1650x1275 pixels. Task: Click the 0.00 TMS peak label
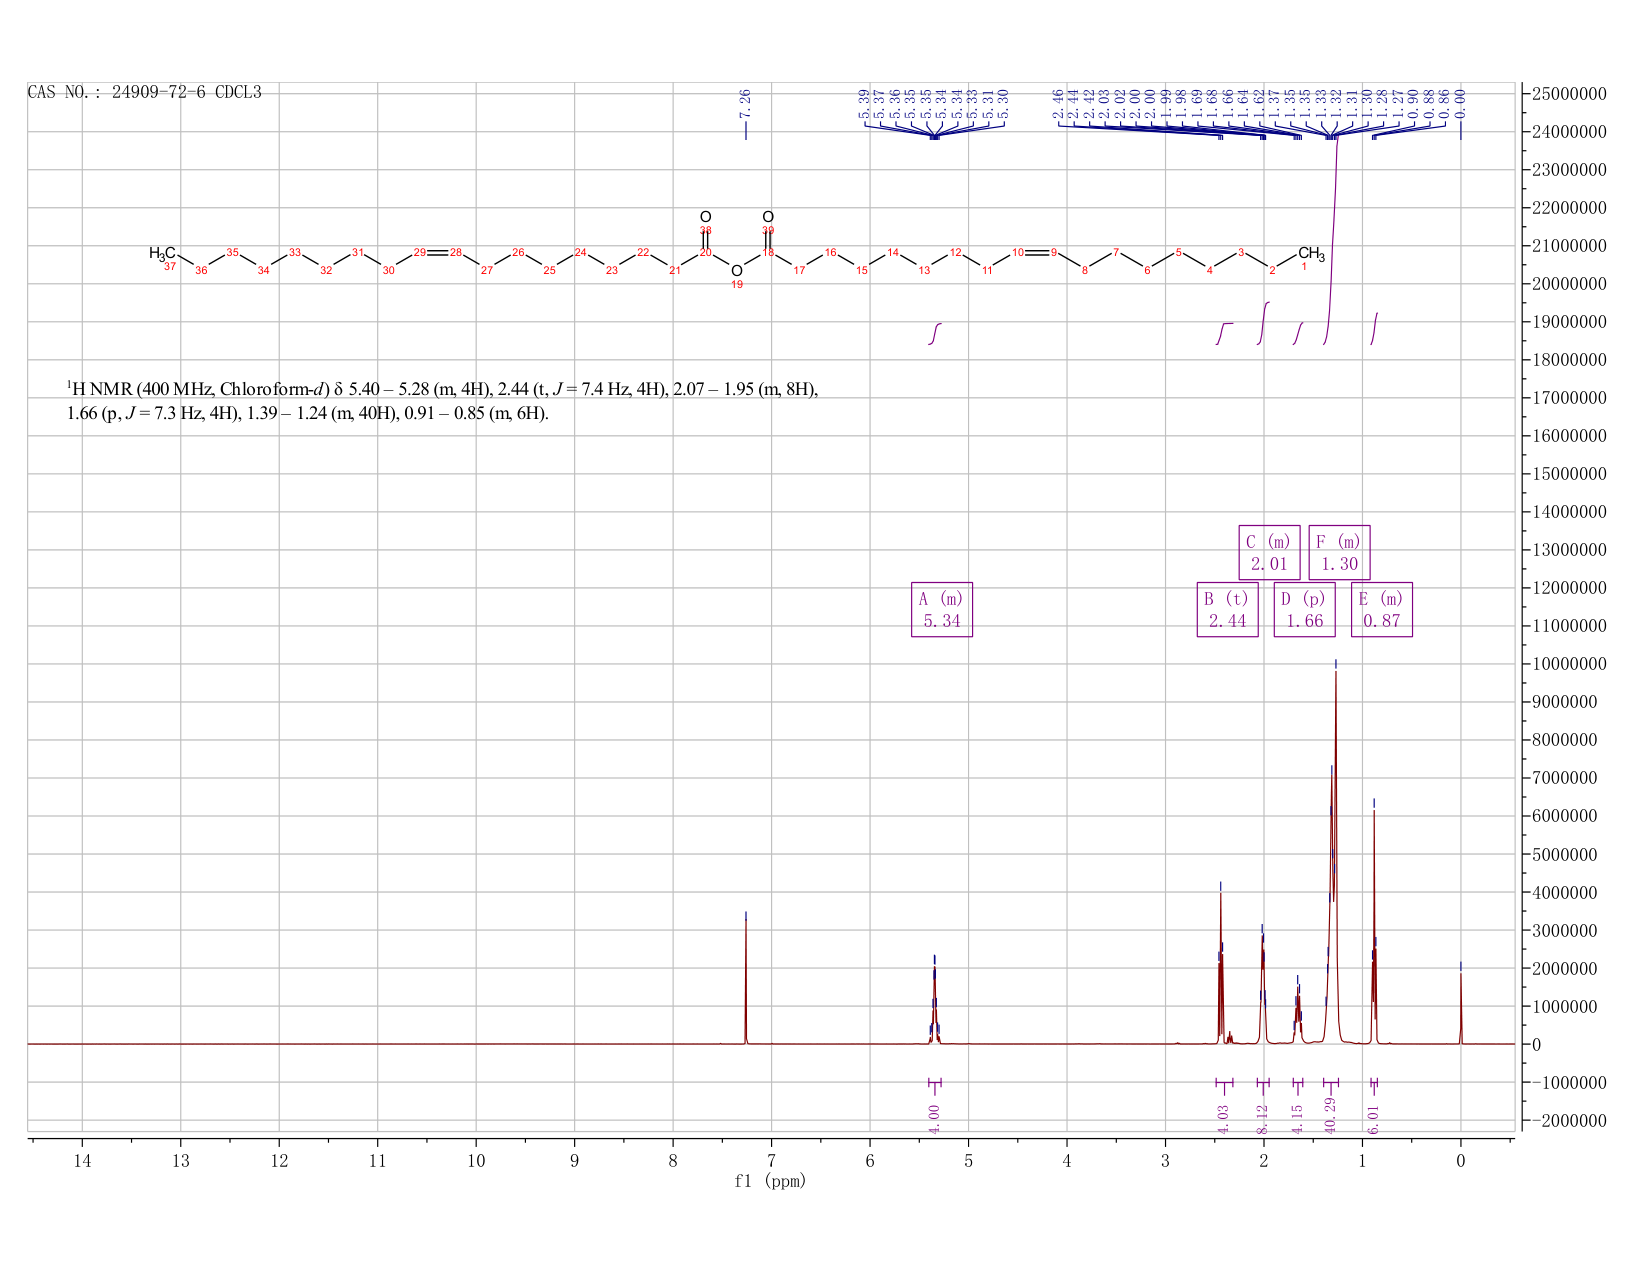click(1460, 103)
